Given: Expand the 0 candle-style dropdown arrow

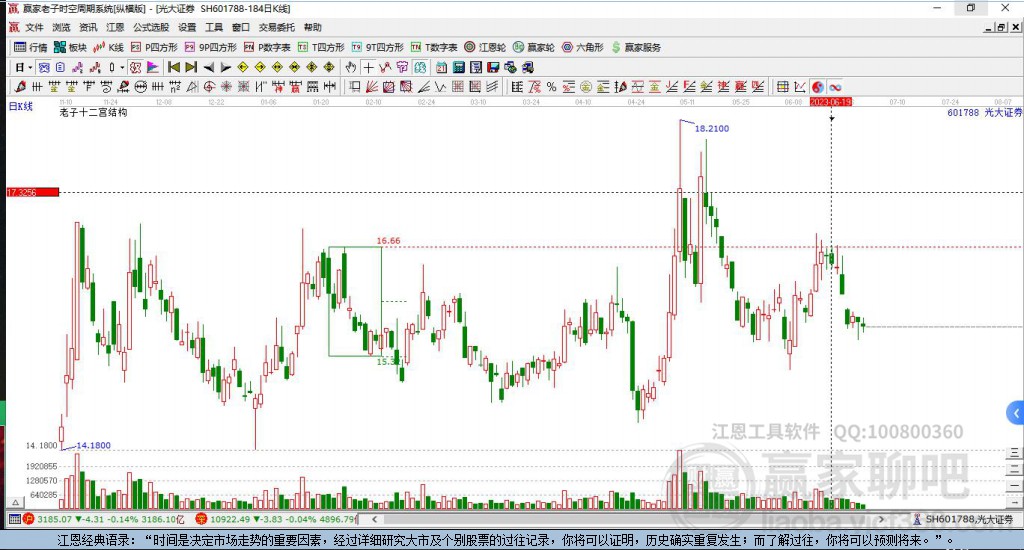Looking at the screenshot, I should click(122, 67).
